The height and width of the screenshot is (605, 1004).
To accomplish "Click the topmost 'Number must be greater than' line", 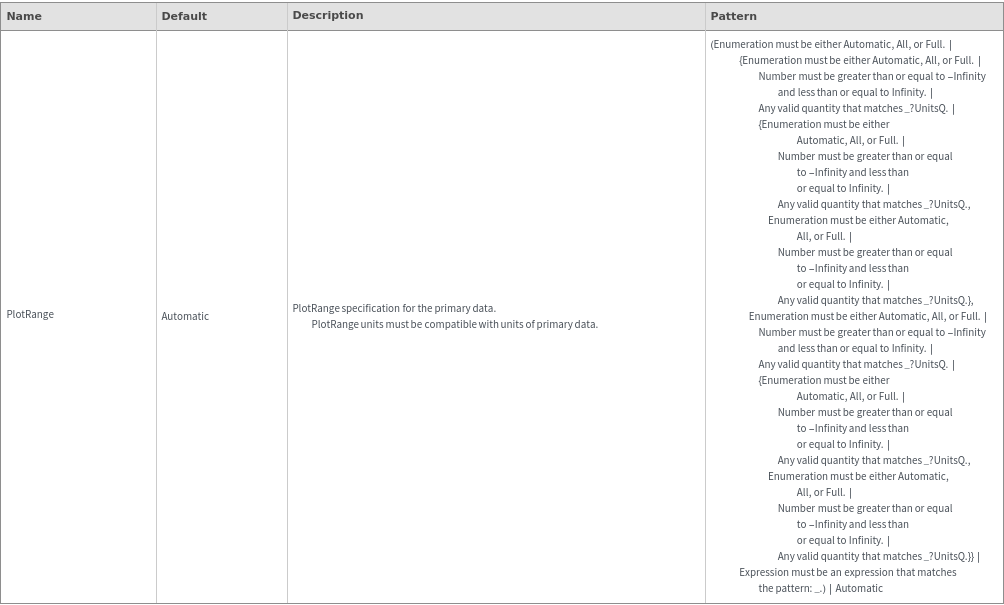I will coord(871,76).
